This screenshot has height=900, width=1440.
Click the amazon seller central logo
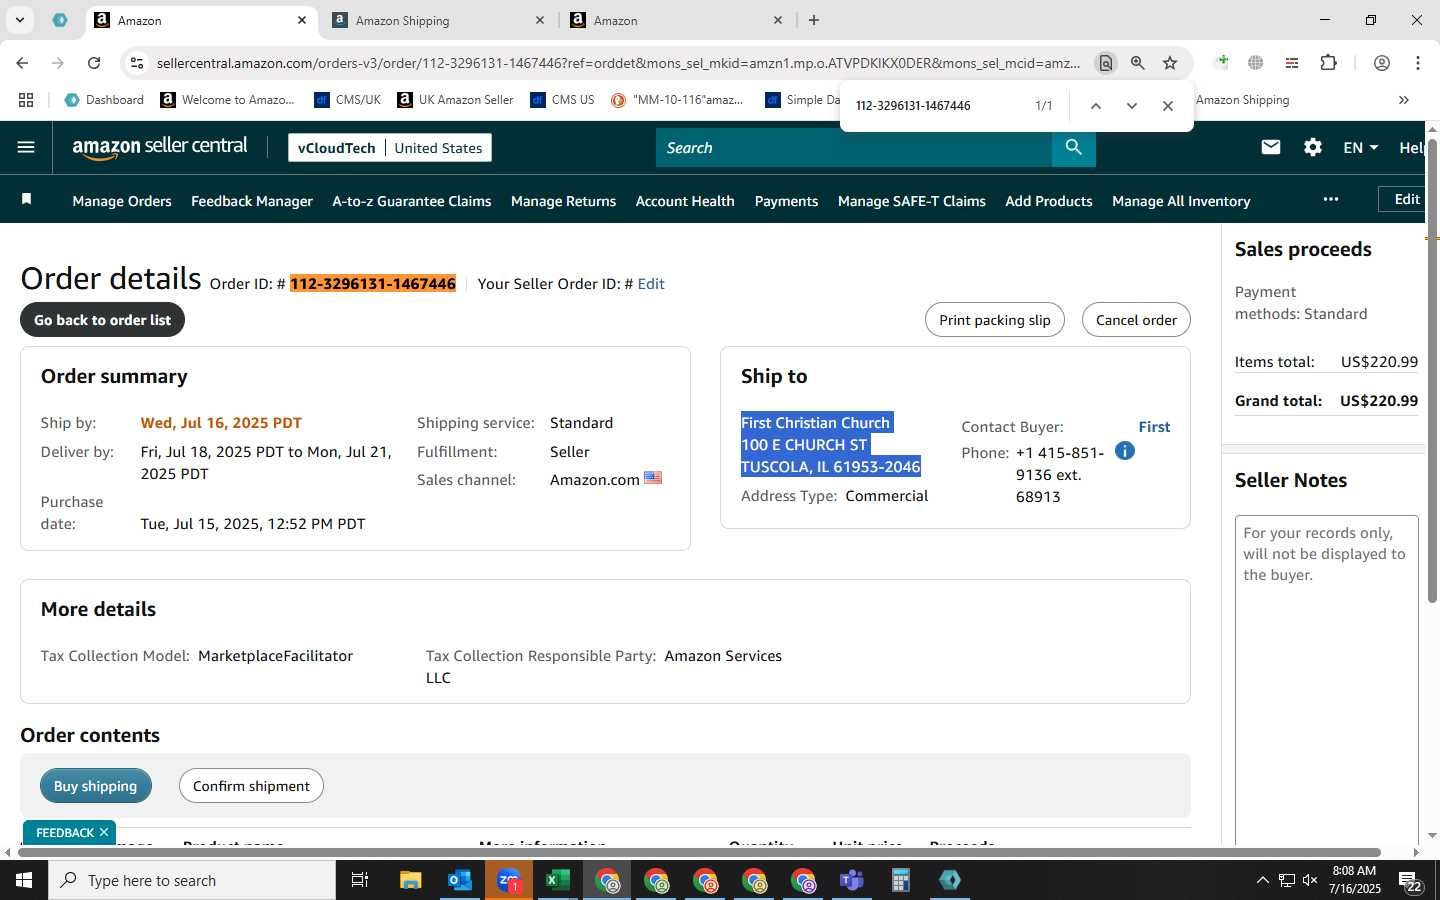(x=160, y=147)
